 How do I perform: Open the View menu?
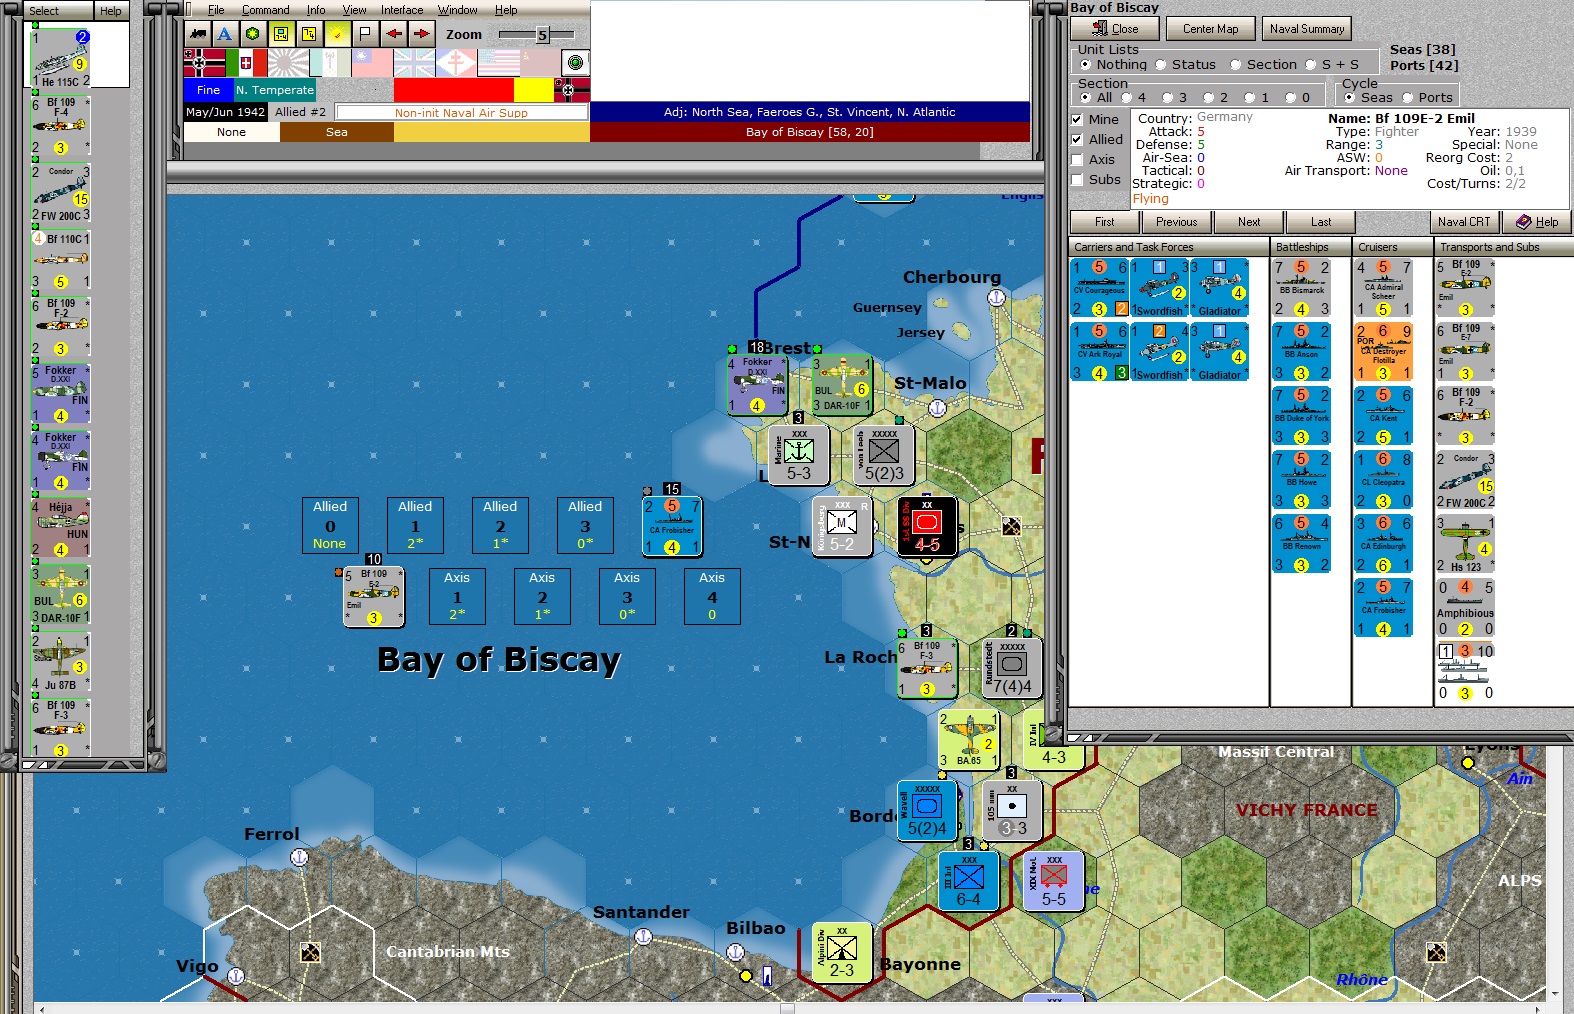354,10
